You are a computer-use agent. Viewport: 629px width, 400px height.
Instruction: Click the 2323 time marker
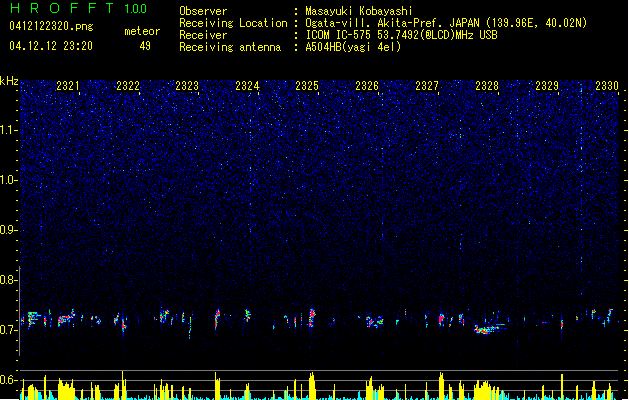(x=187, y=86)
